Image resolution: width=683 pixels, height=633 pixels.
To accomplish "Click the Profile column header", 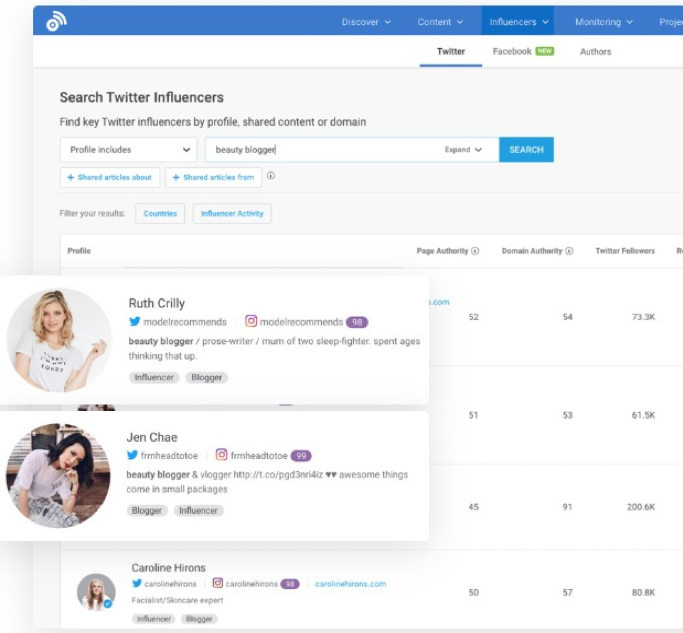I will [79, 251].
